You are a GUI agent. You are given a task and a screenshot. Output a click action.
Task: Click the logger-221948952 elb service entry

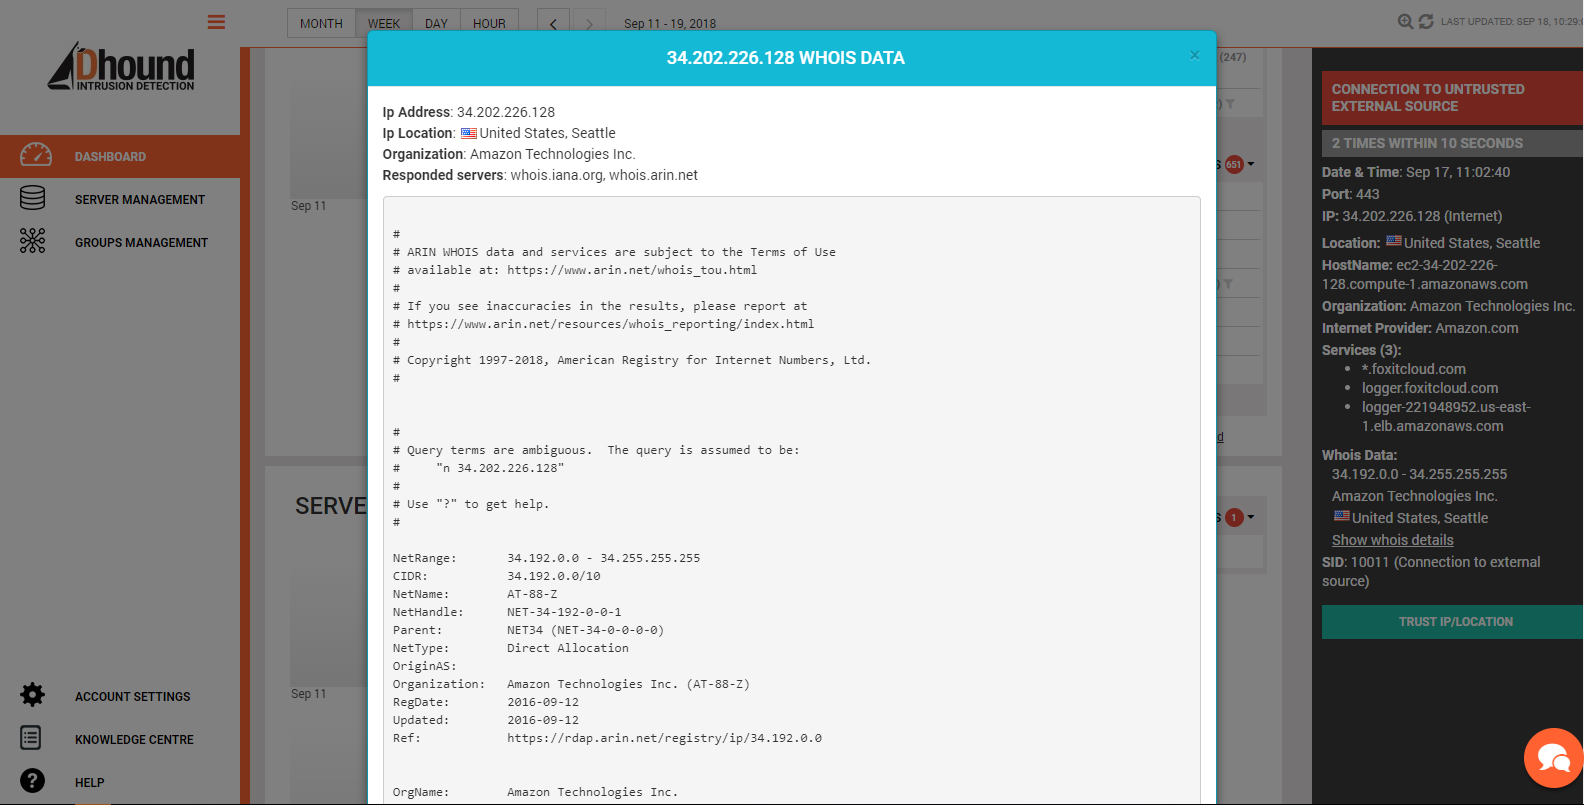coord(1446,416)
